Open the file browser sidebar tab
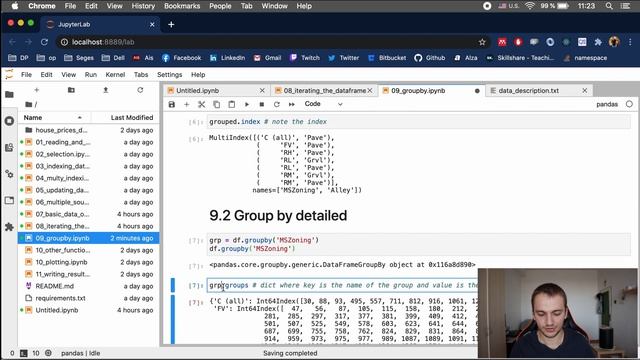The width and height of the screenshot is (640, 360). 9,95
